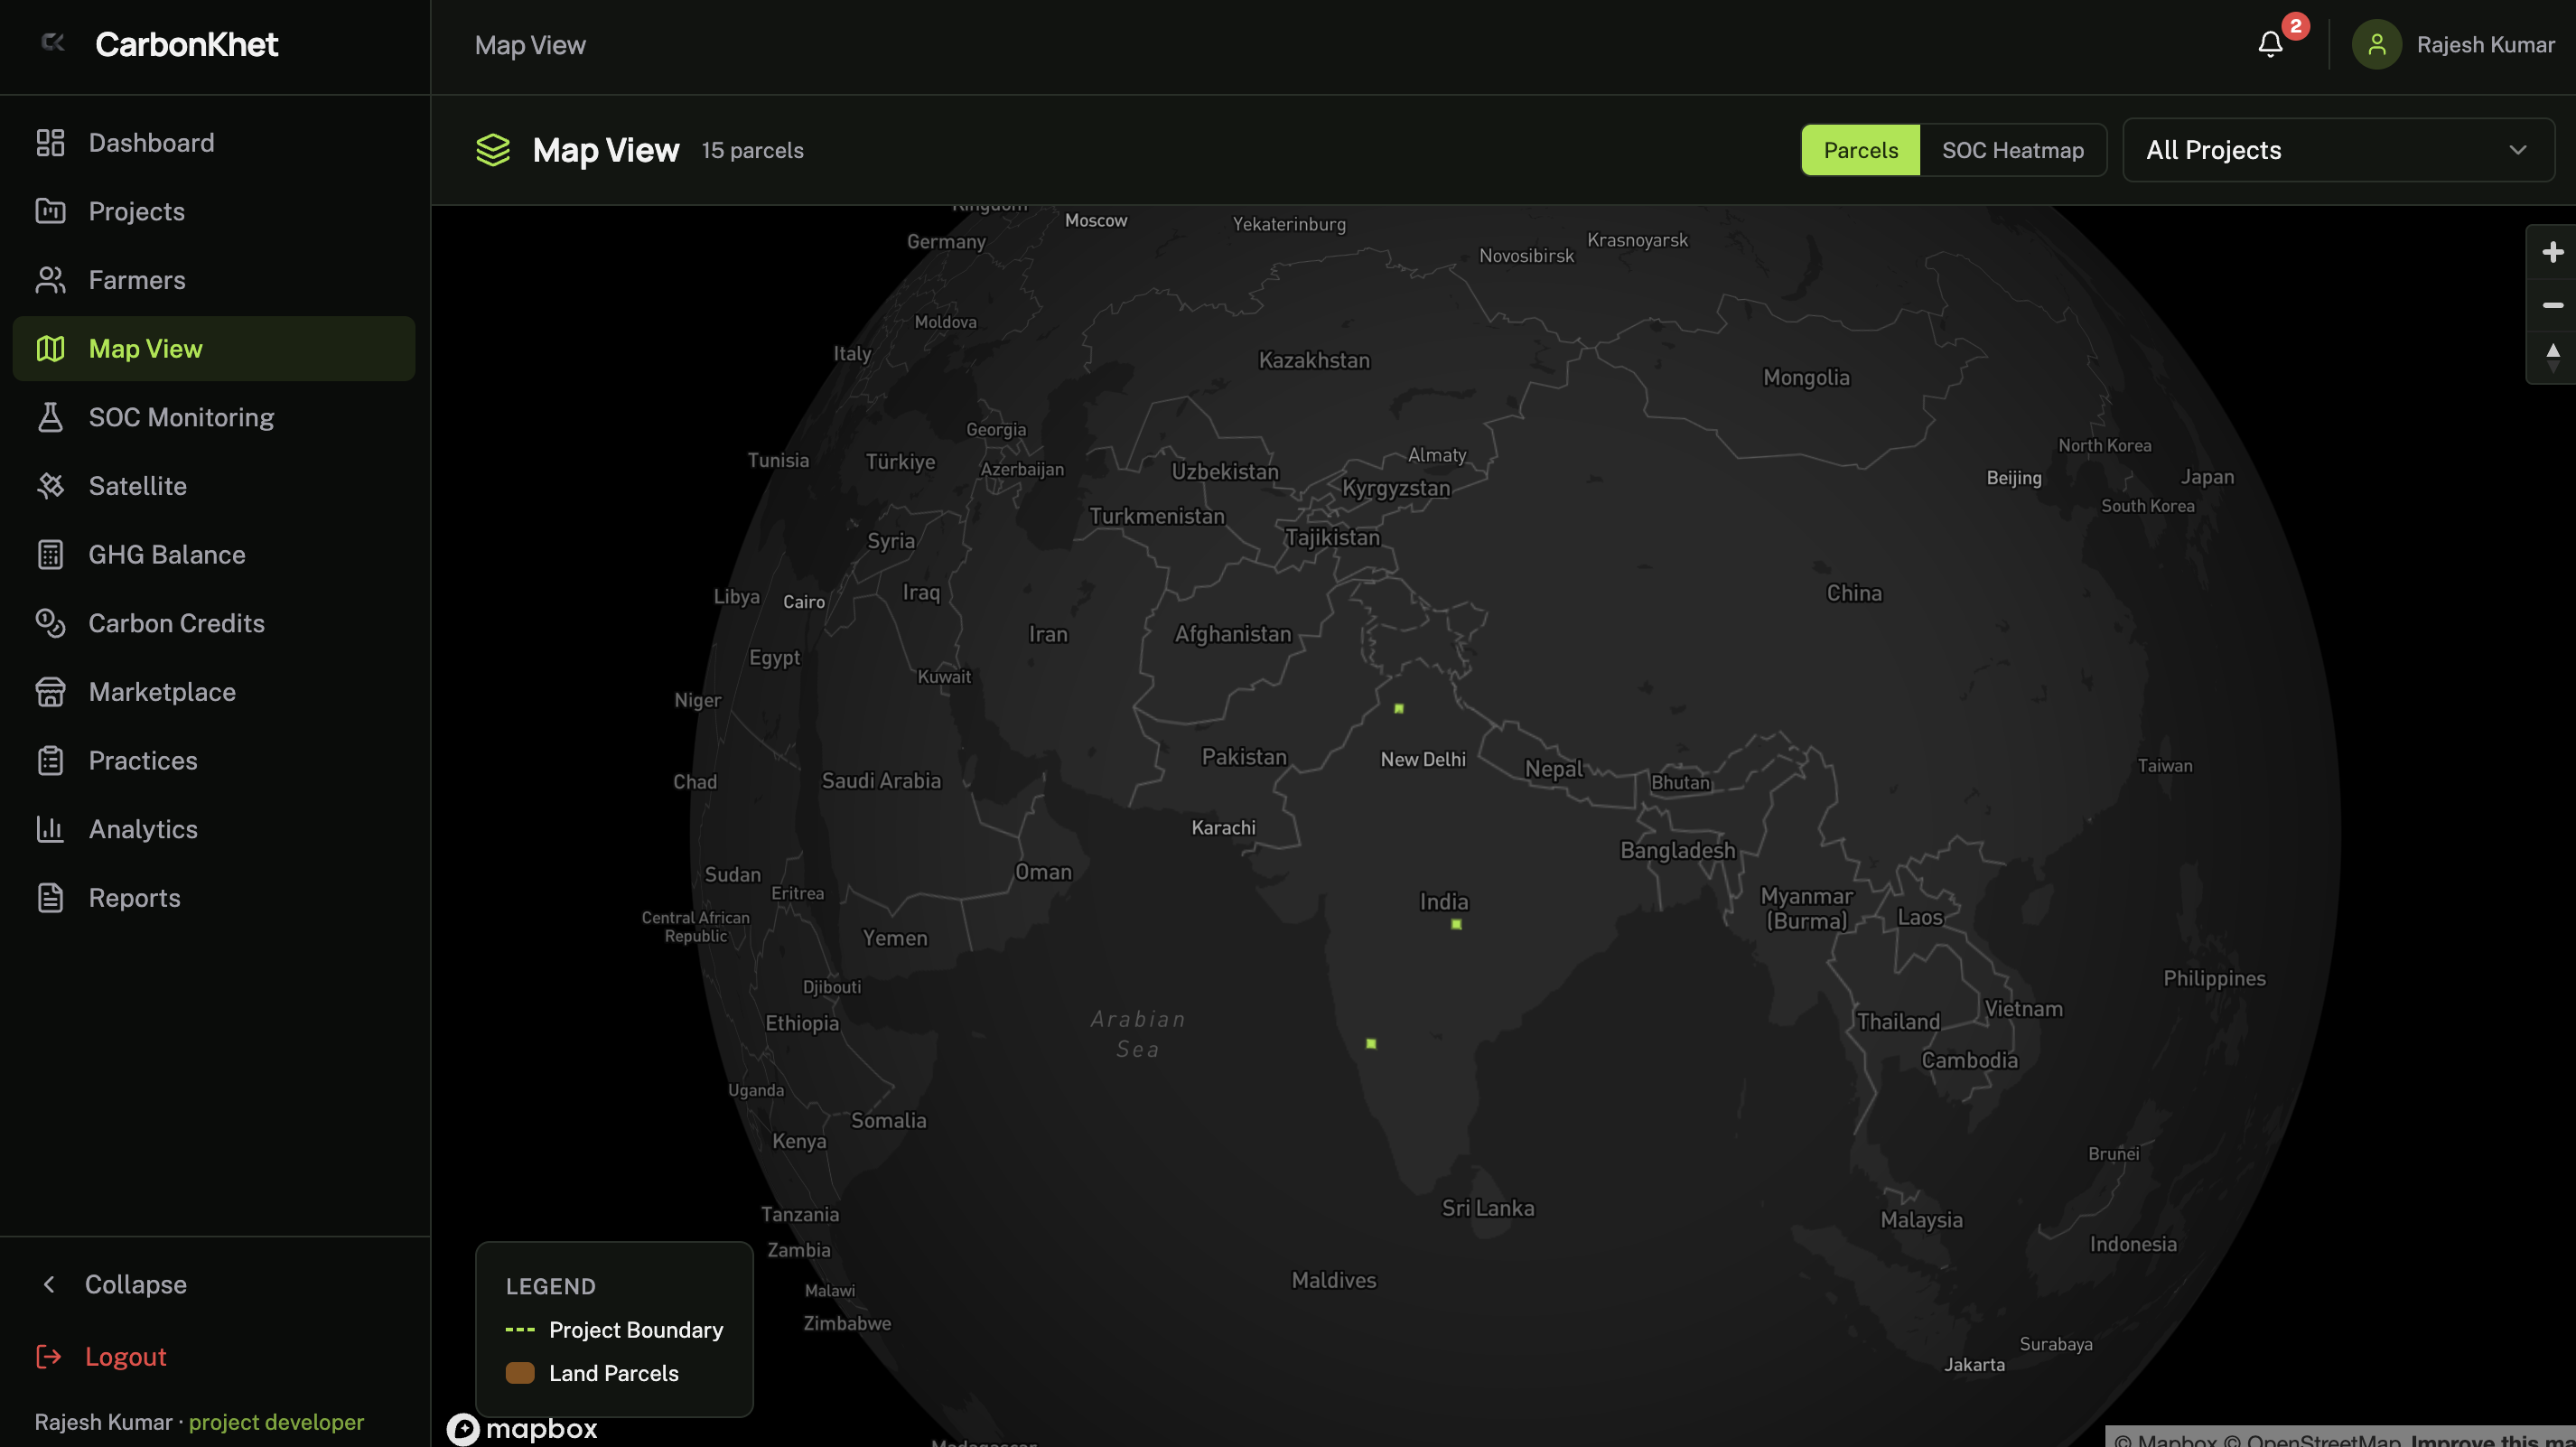The width and height of the screenshot is (2576, 1447).
Task: Click the Marketplace store icon
Action: click(x=50, y=692)
